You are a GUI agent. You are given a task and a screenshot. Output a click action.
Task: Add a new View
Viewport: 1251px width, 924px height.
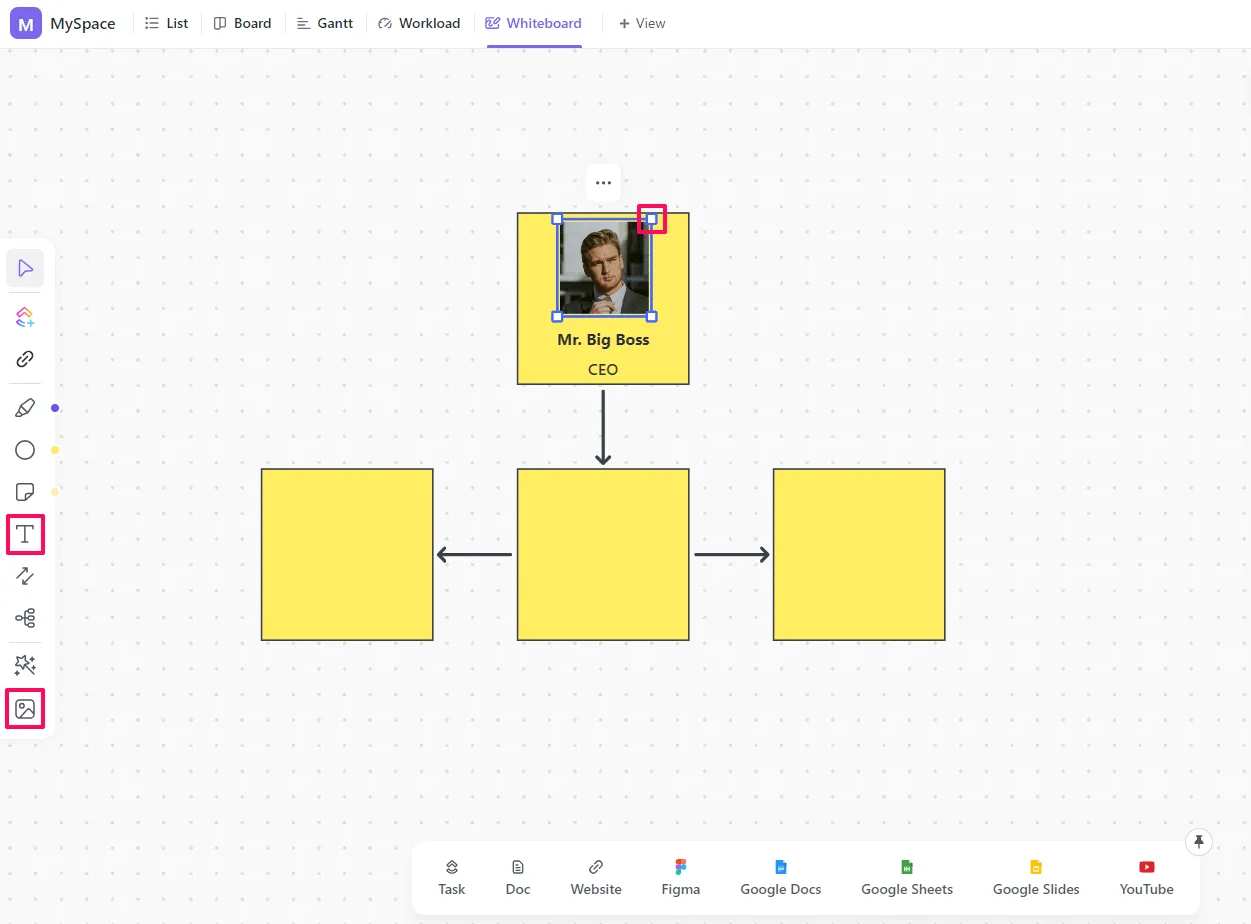point(642,23)
